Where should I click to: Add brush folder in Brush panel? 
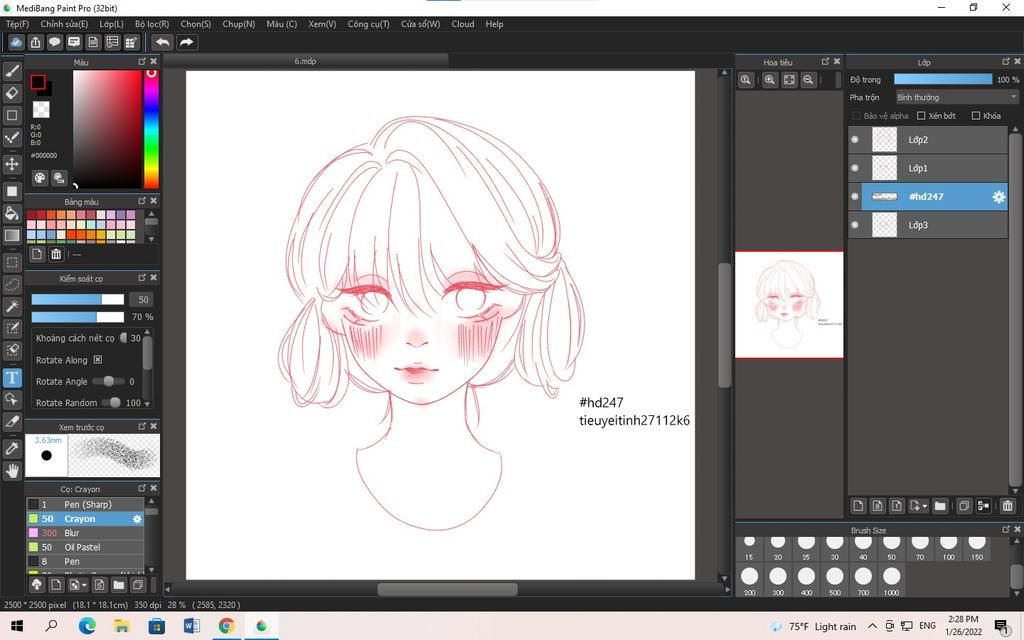pos(118,584)
